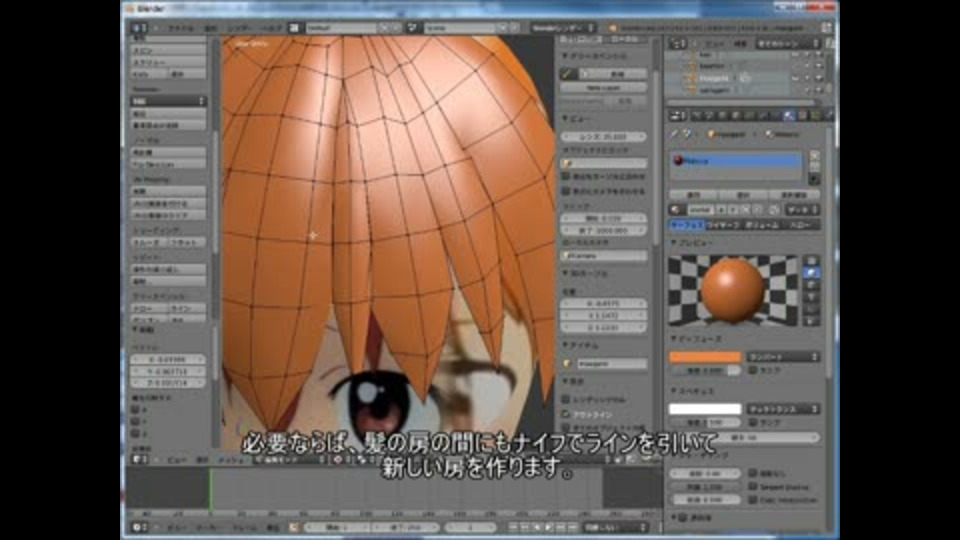
Task: Open outliner editor type icon
Action: (678, 44)
